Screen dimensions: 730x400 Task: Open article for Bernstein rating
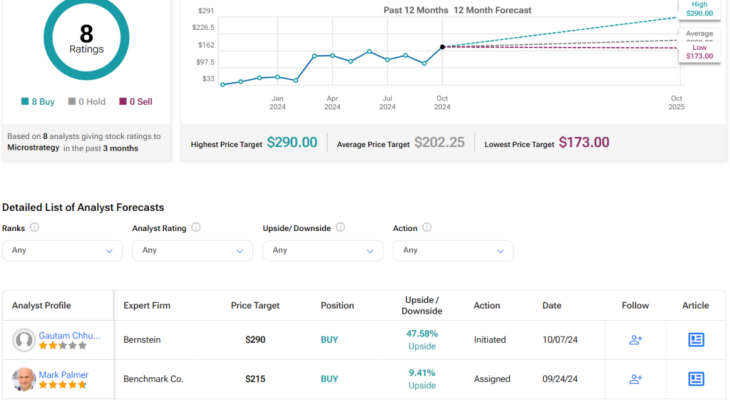click(696, 339)
